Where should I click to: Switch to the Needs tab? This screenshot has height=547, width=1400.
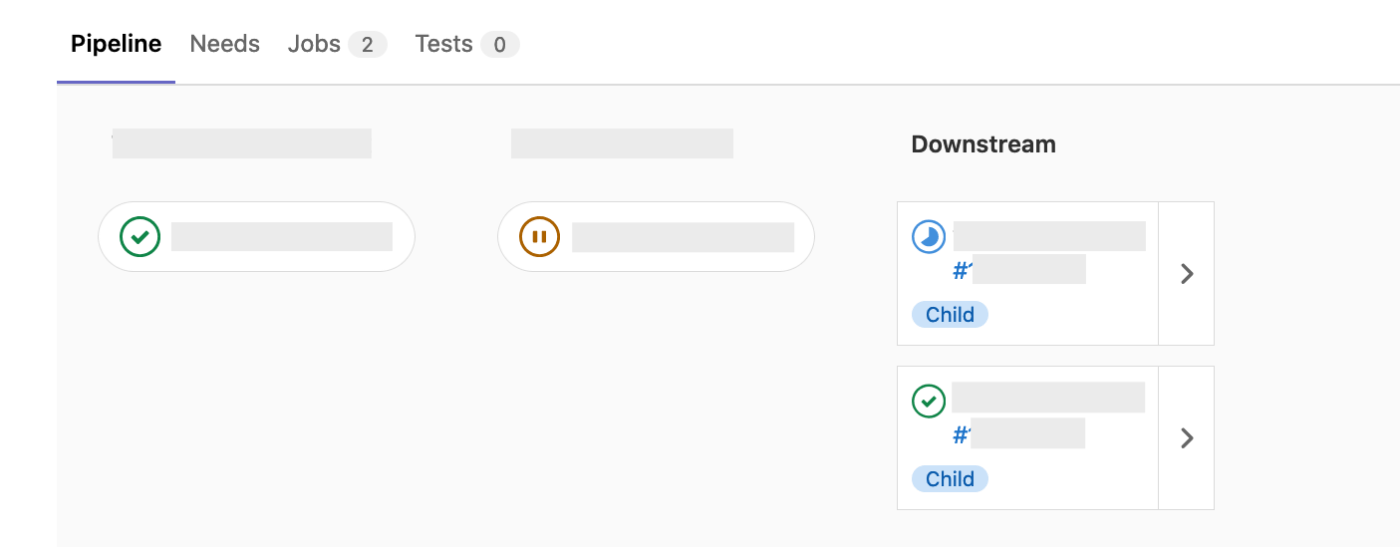point(225,44)
